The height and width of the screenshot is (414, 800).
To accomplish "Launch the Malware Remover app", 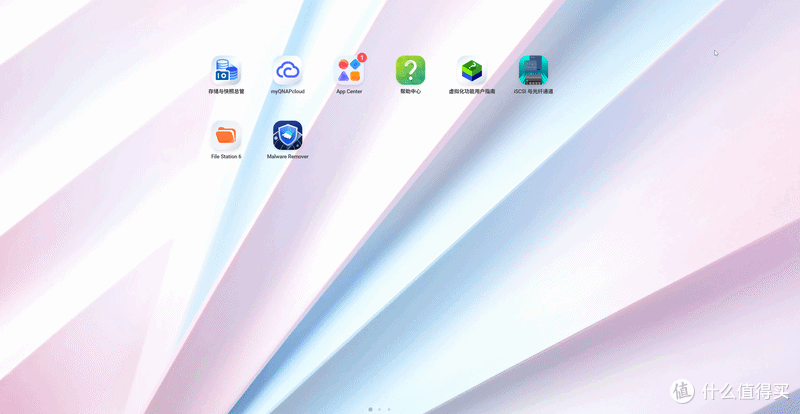I will pos(287,135).
